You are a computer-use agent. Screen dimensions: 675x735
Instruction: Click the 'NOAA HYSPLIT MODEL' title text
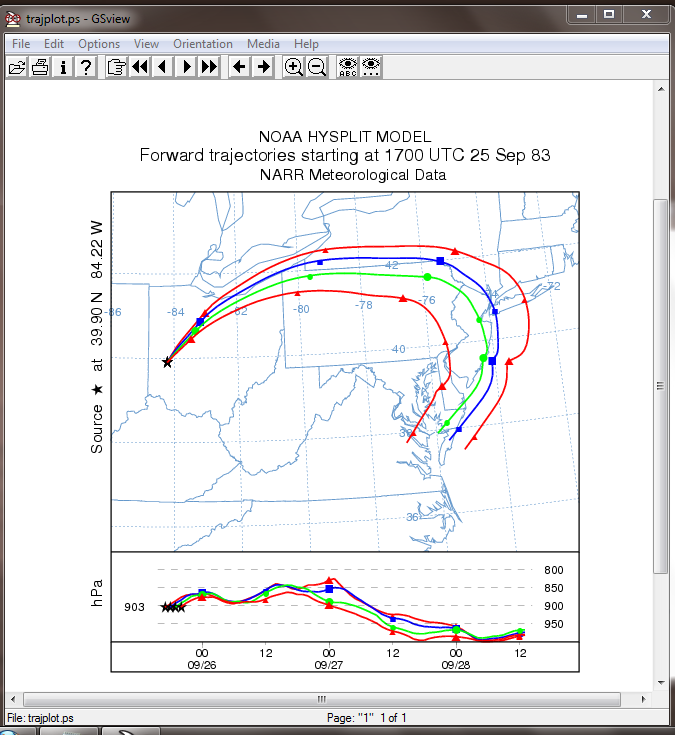pos(345,136)
